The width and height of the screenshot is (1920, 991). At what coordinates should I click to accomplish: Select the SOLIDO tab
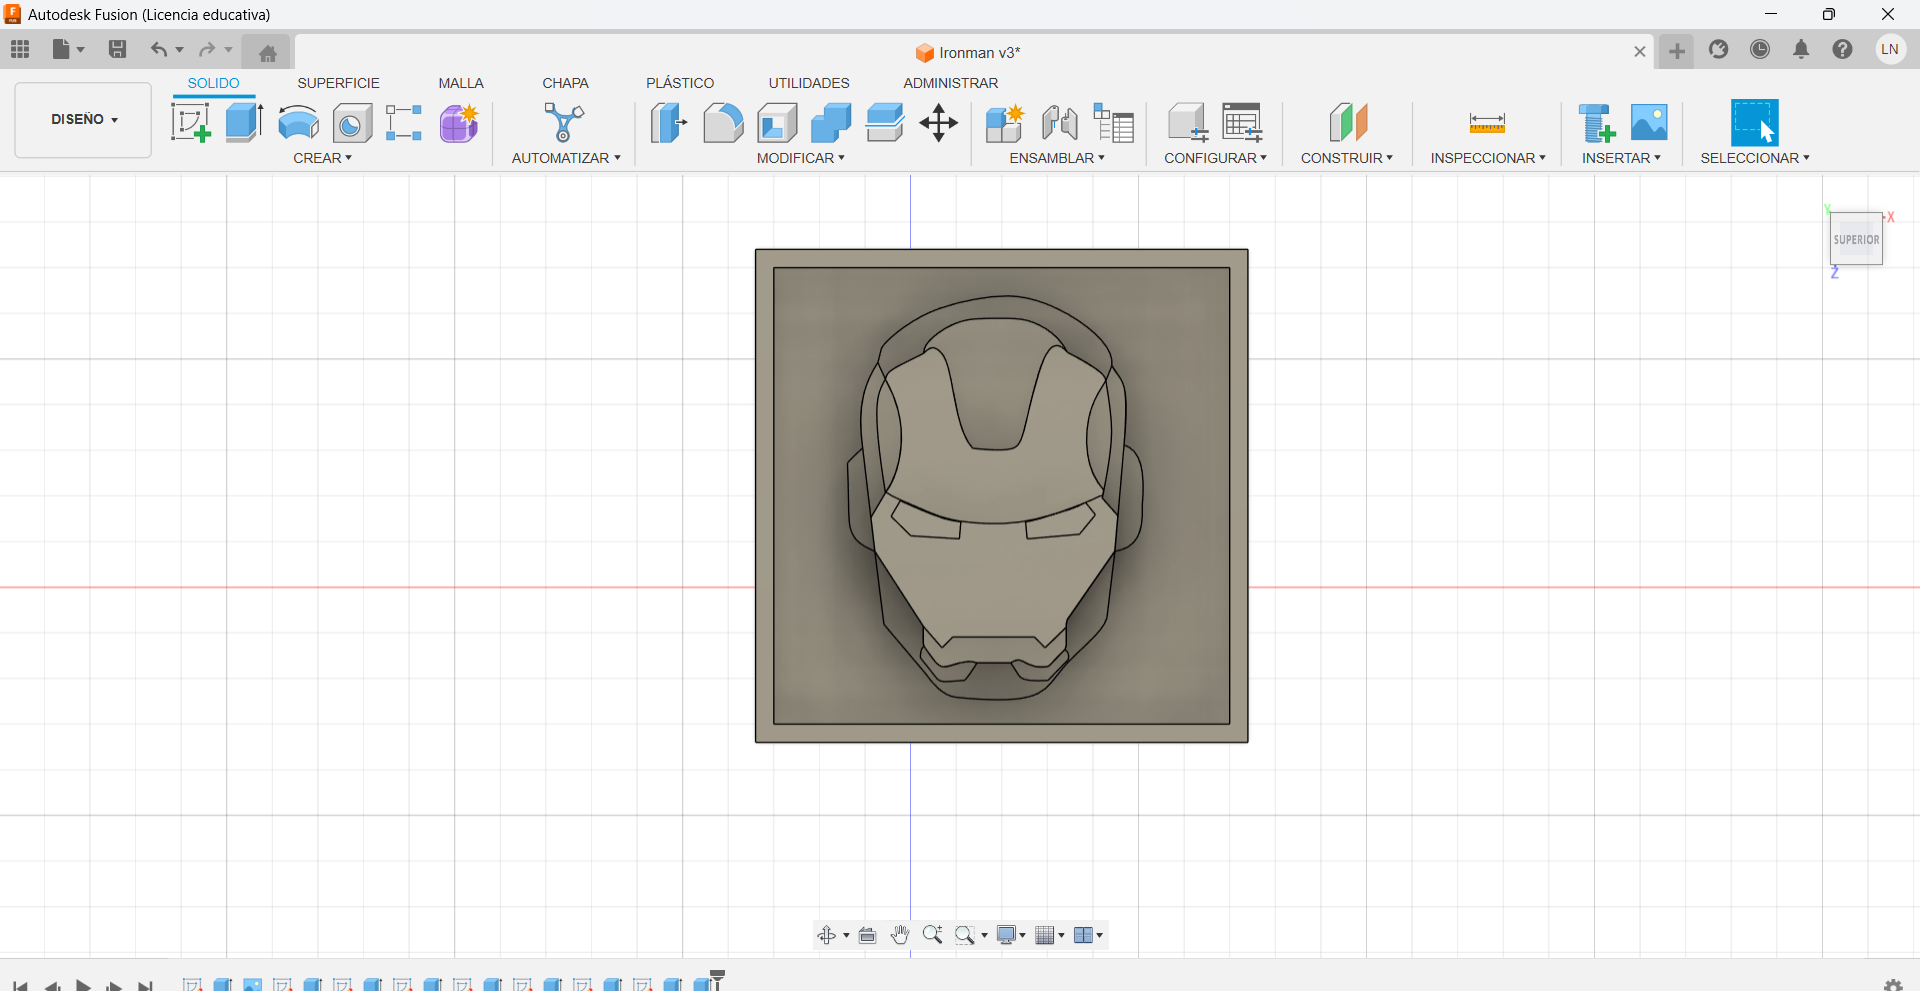(213, 83)
